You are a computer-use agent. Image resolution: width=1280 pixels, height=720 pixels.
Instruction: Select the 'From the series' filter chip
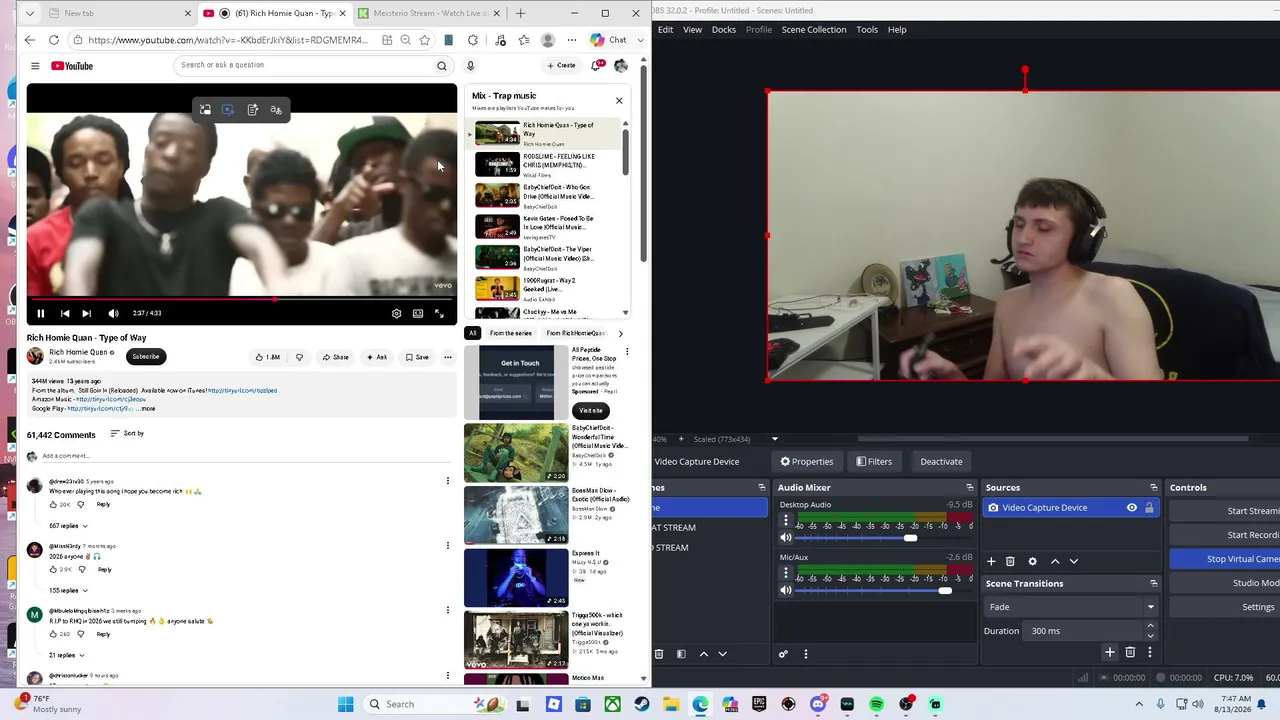click(x=511, y=333)
